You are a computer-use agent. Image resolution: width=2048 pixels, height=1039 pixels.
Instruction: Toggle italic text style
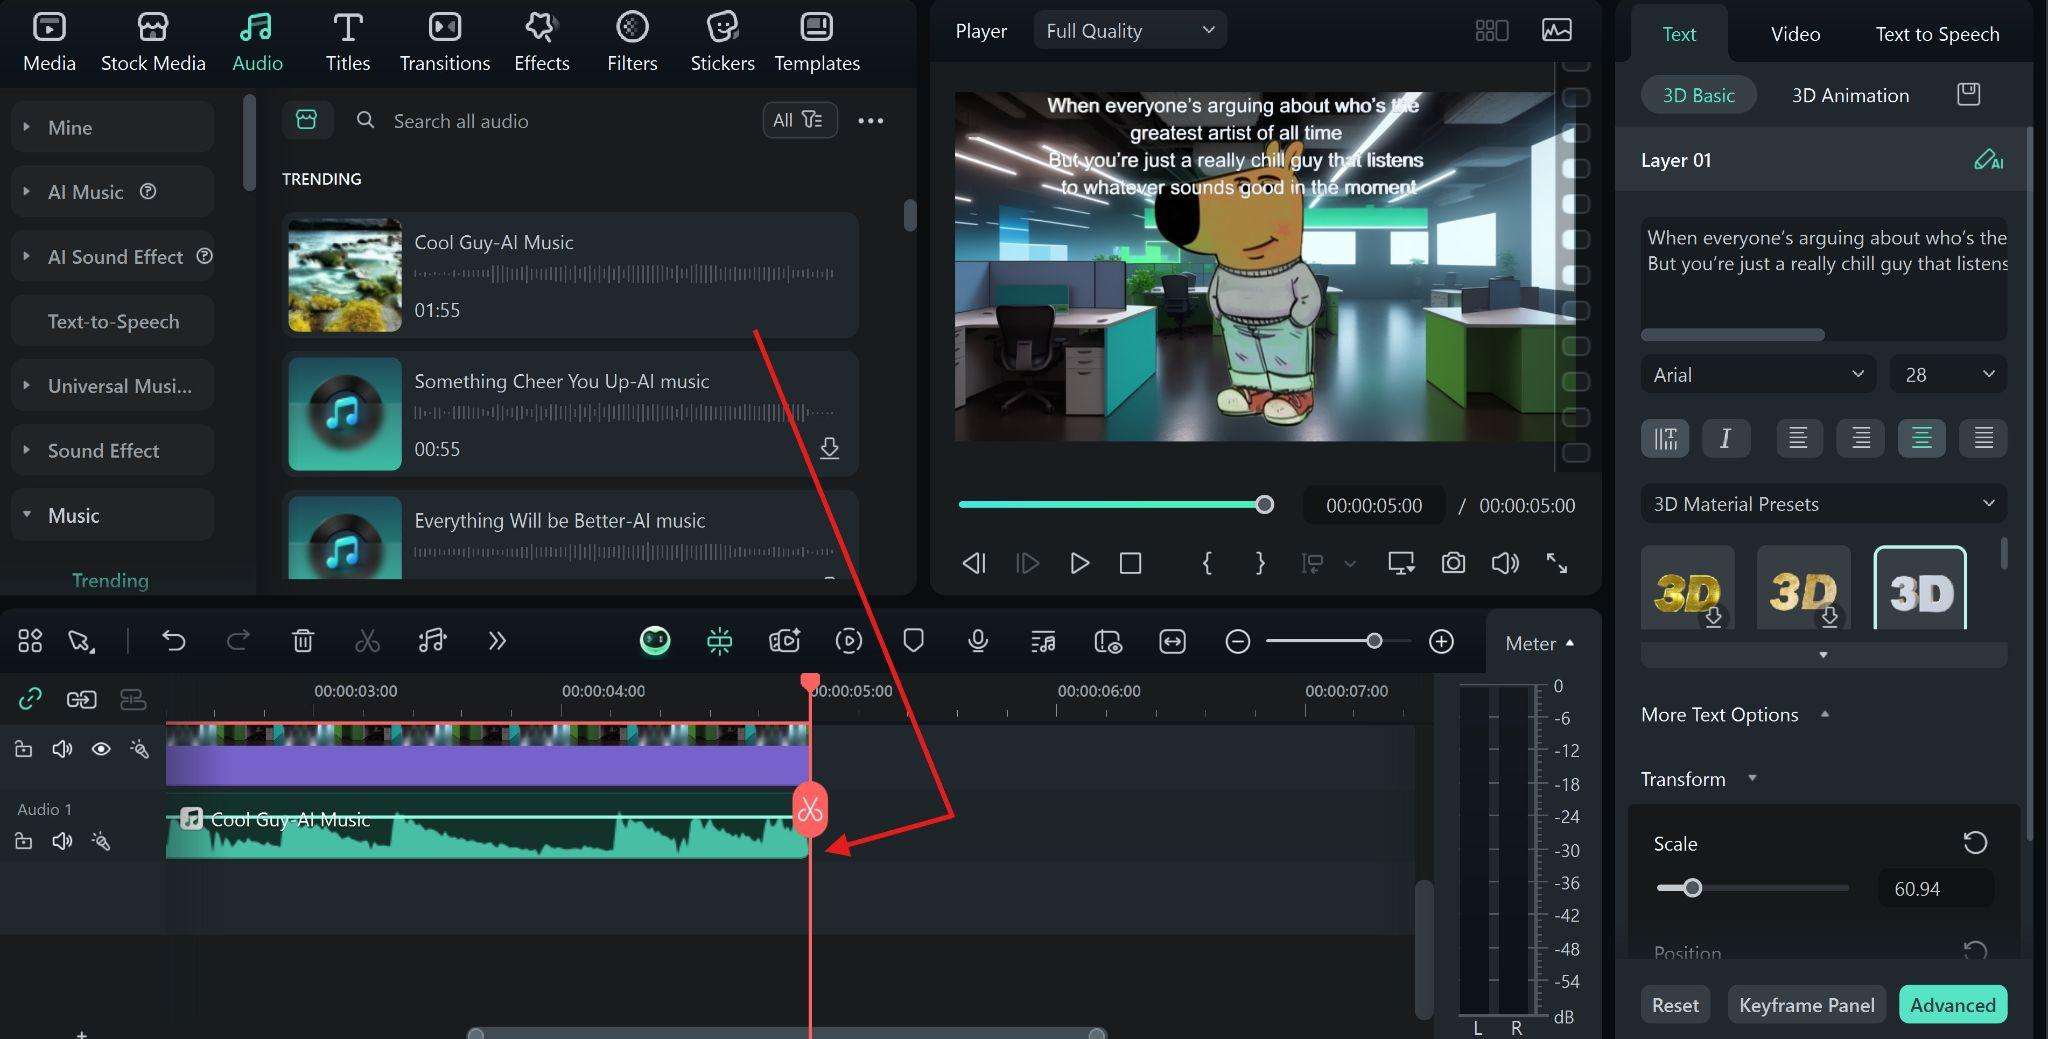1725,438
